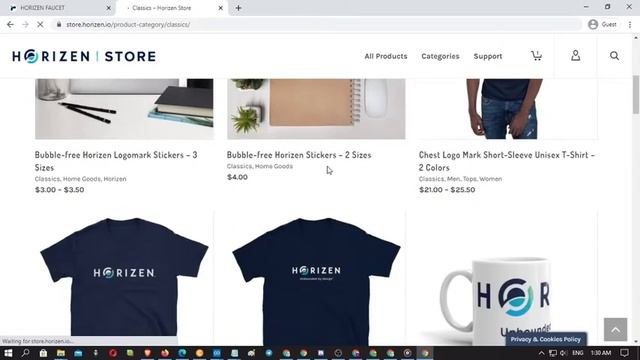Click the site padlock icon
This screenshot has height=360, width=640.
pyautogui.click(x=59, y=24)
